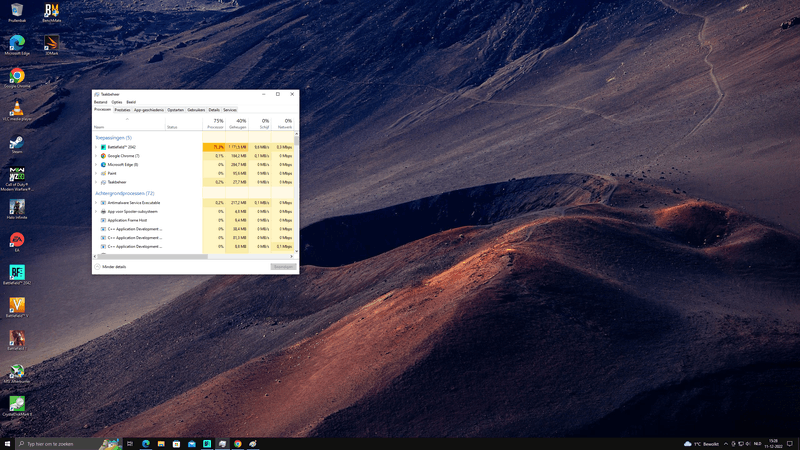Image resolution: width=800 pixels, height=450 pixels.
Task: Switch to the Opstarten tab
Action: coord(176,110)
